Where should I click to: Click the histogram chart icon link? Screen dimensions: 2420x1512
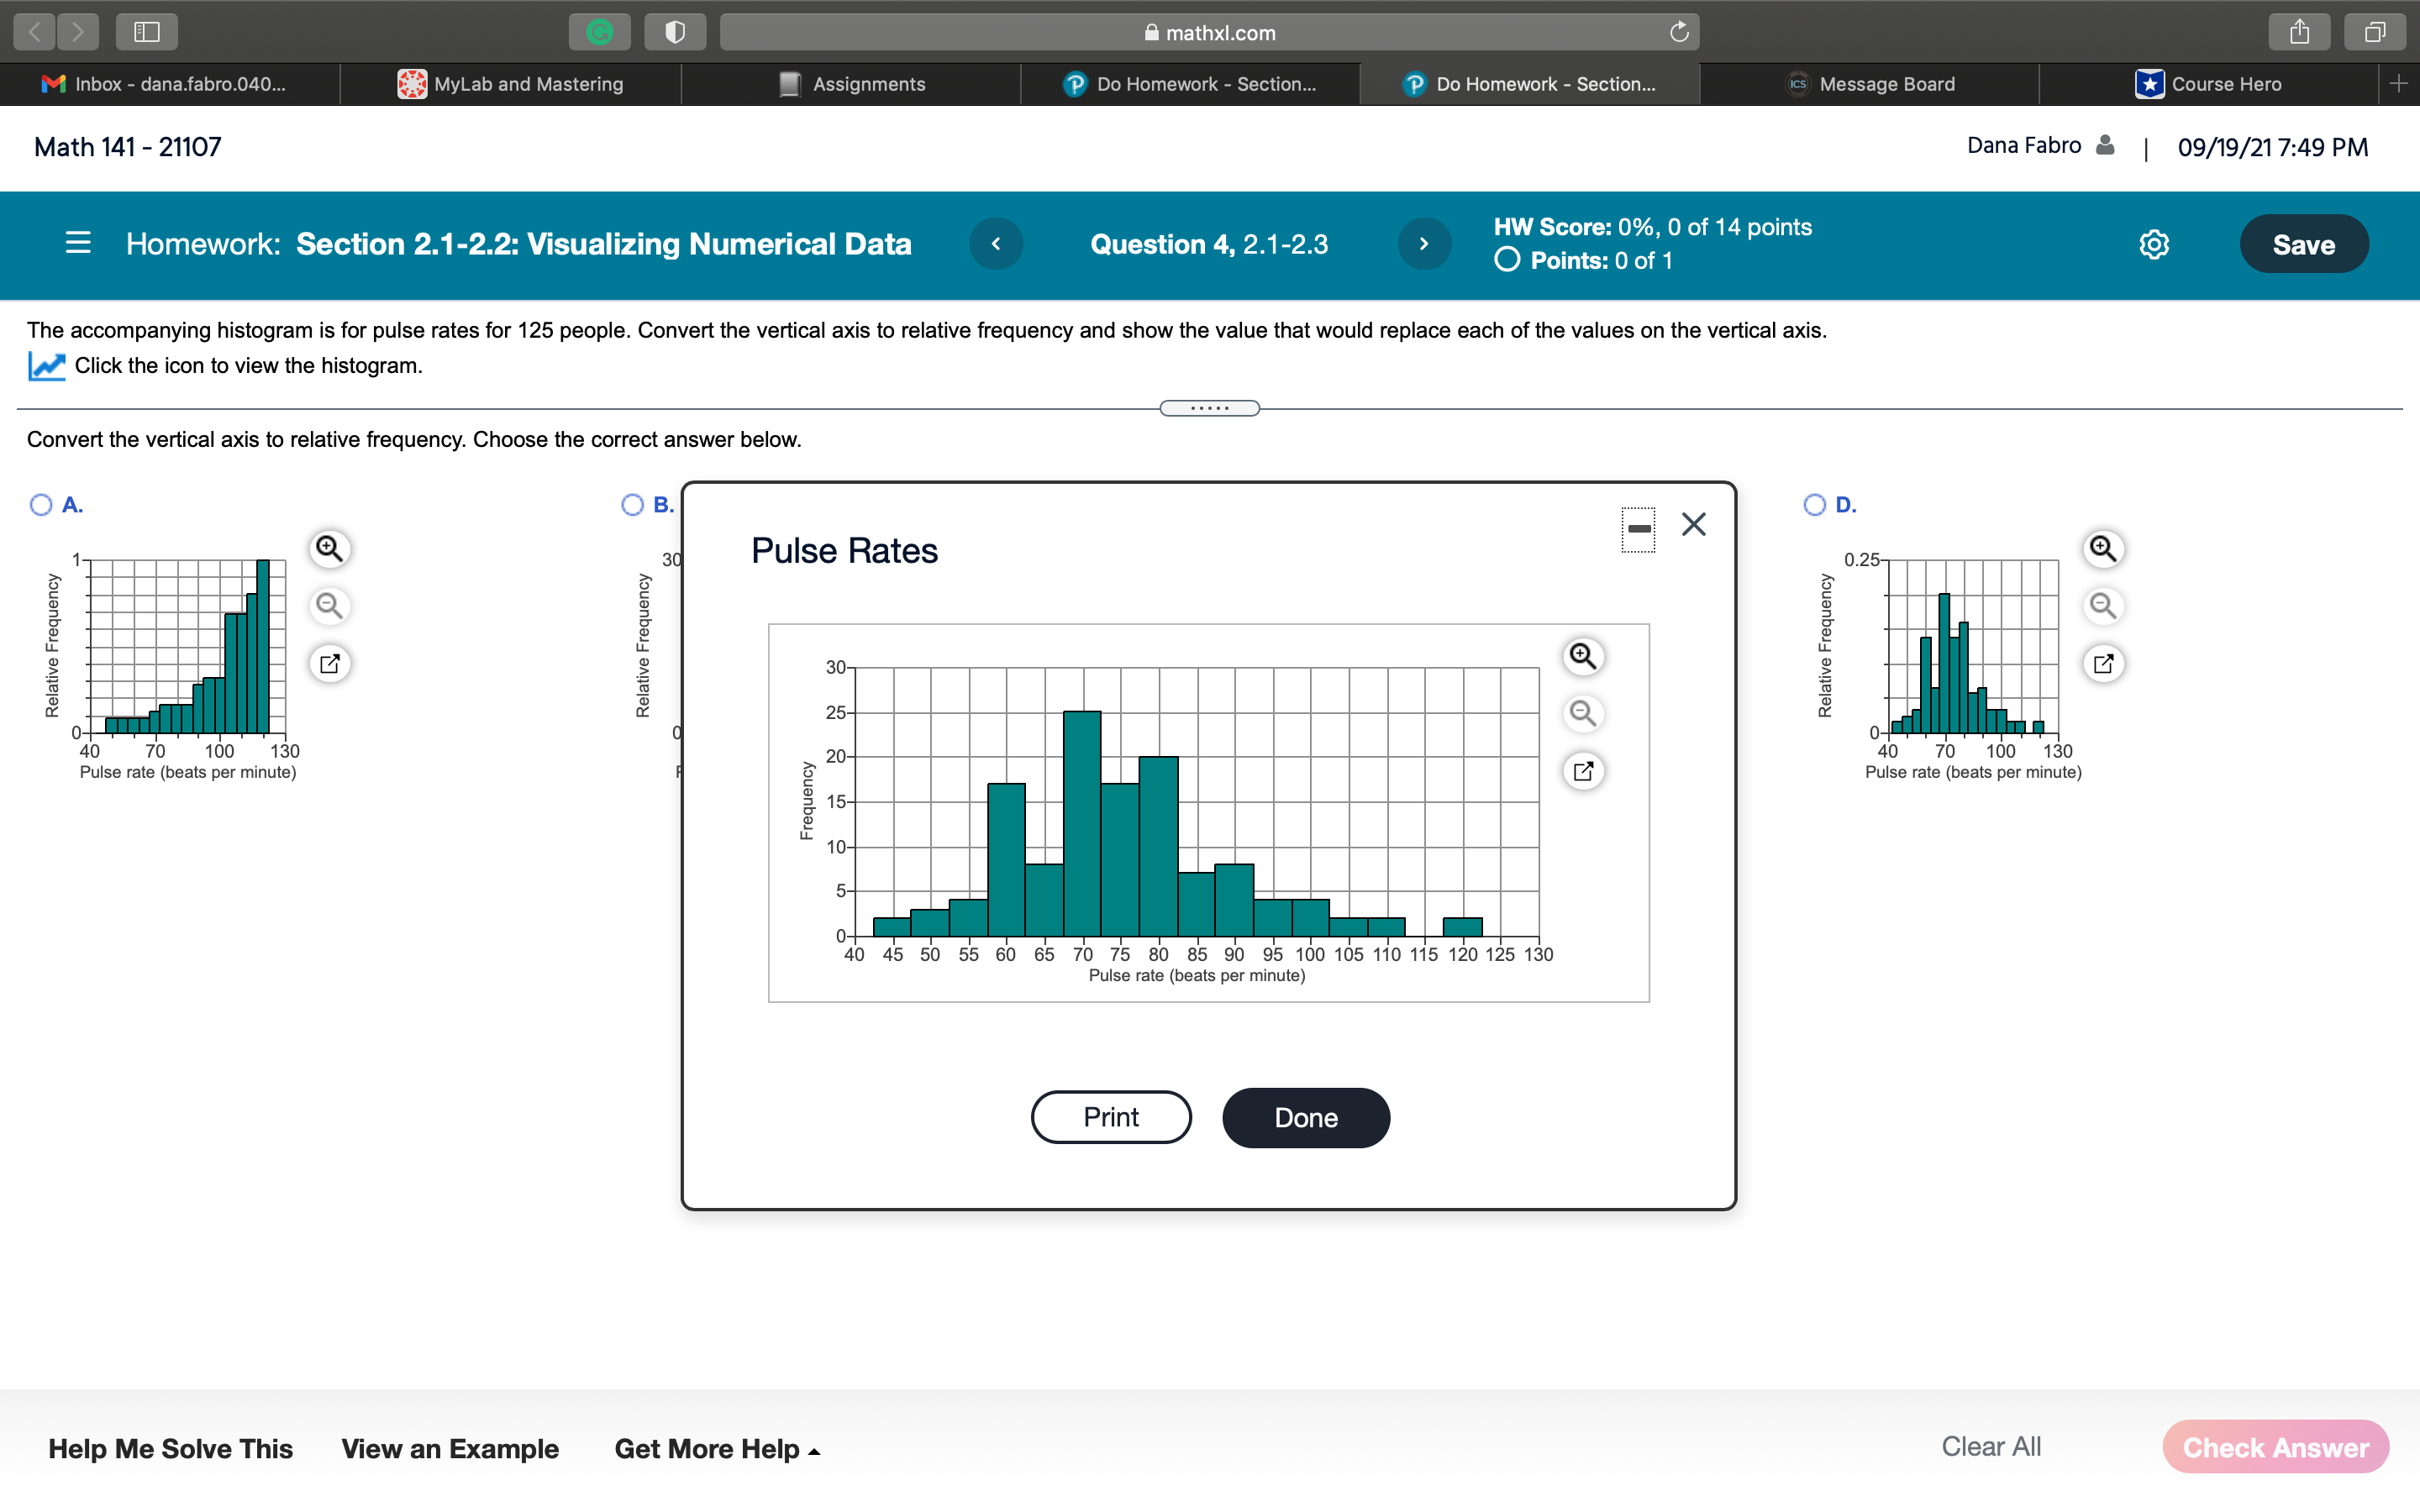click(46, 366)
